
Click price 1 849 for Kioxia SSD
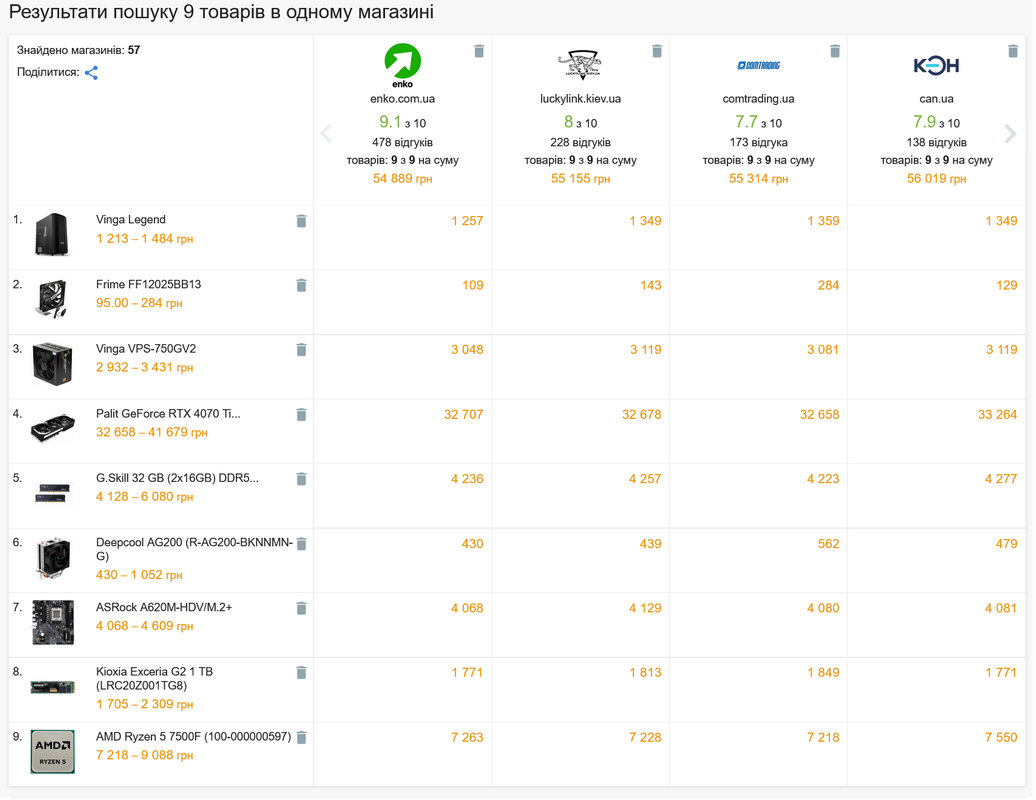pos(823,673)
